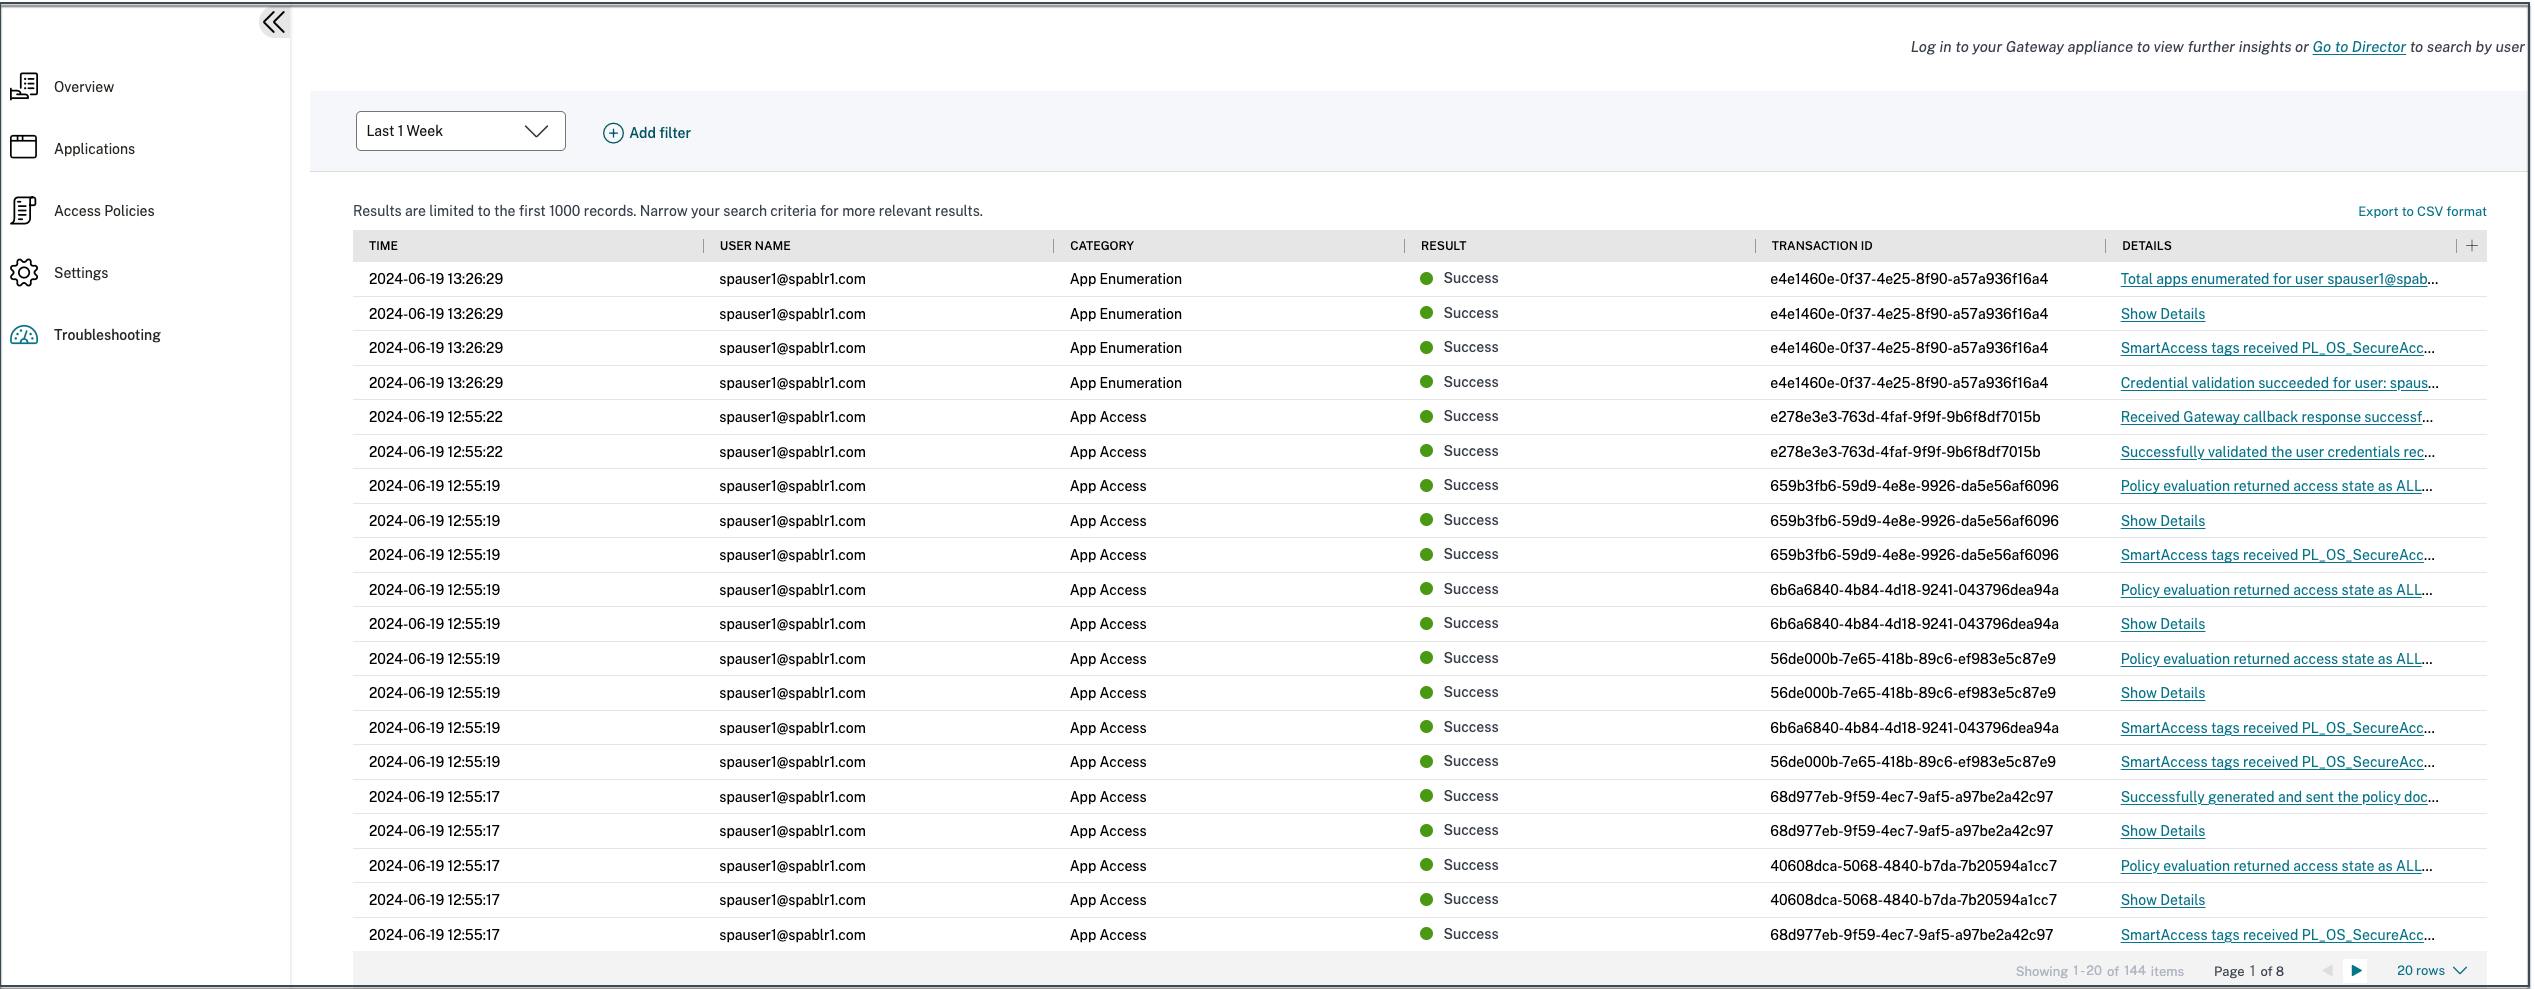The width and height of the screenshot is (2535, 989).
Task: Collapse the sidebar with the double-chevron icon
Action: tap(274, 22)
